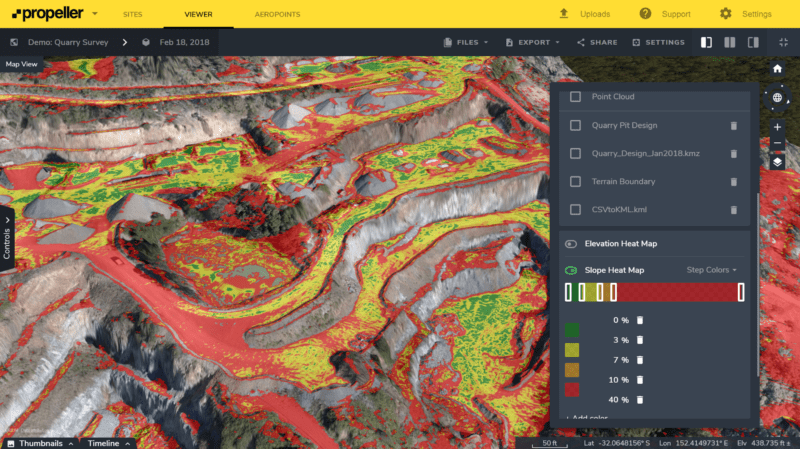Open the Export dropdown menu
Image resolution: width=800 pixels, height=449 pixels.
point(533,42)
